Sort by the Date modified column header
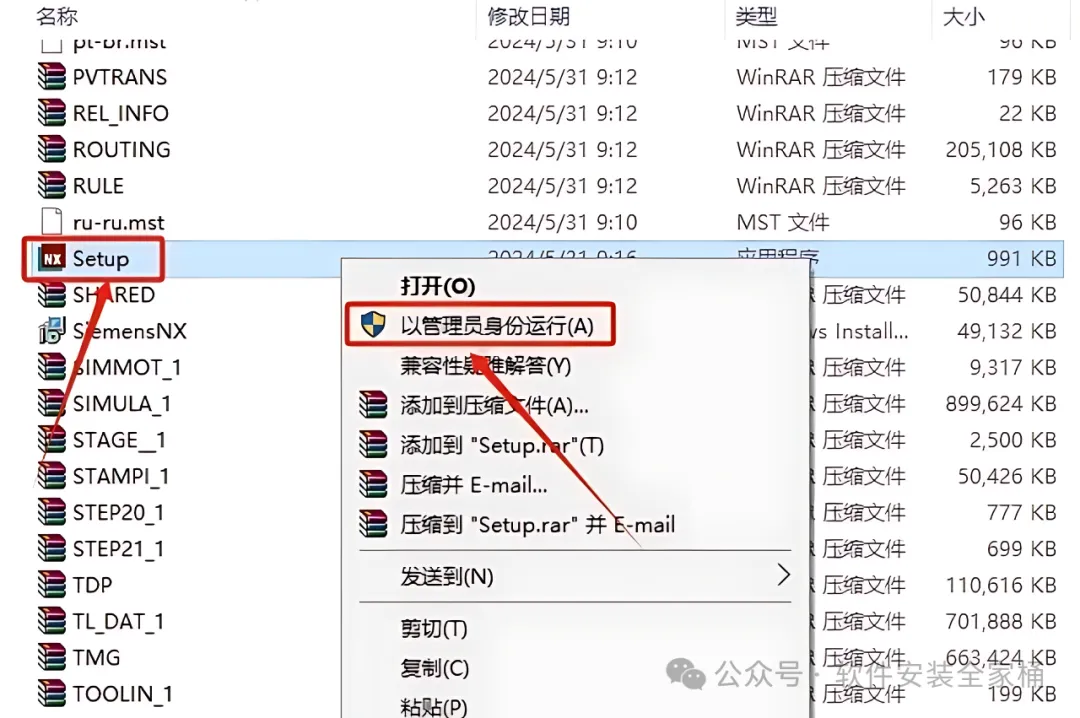 point(528,16)
